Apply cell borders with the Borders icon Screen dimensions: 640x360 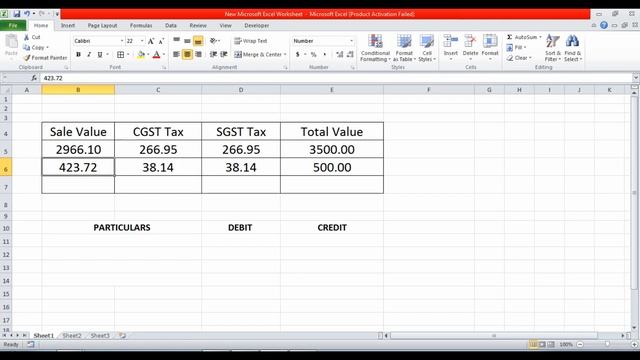[120, 54]
